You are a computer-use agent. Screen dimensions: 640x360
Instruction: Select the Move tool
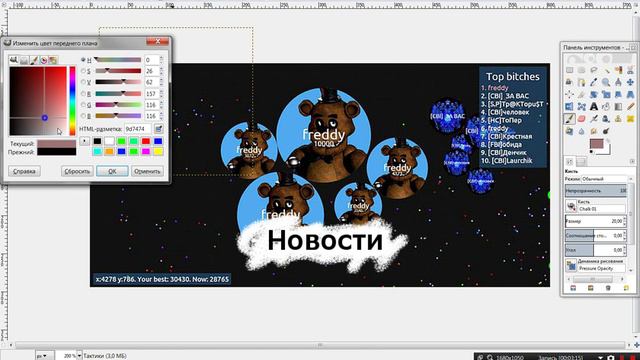coord(631,82)
